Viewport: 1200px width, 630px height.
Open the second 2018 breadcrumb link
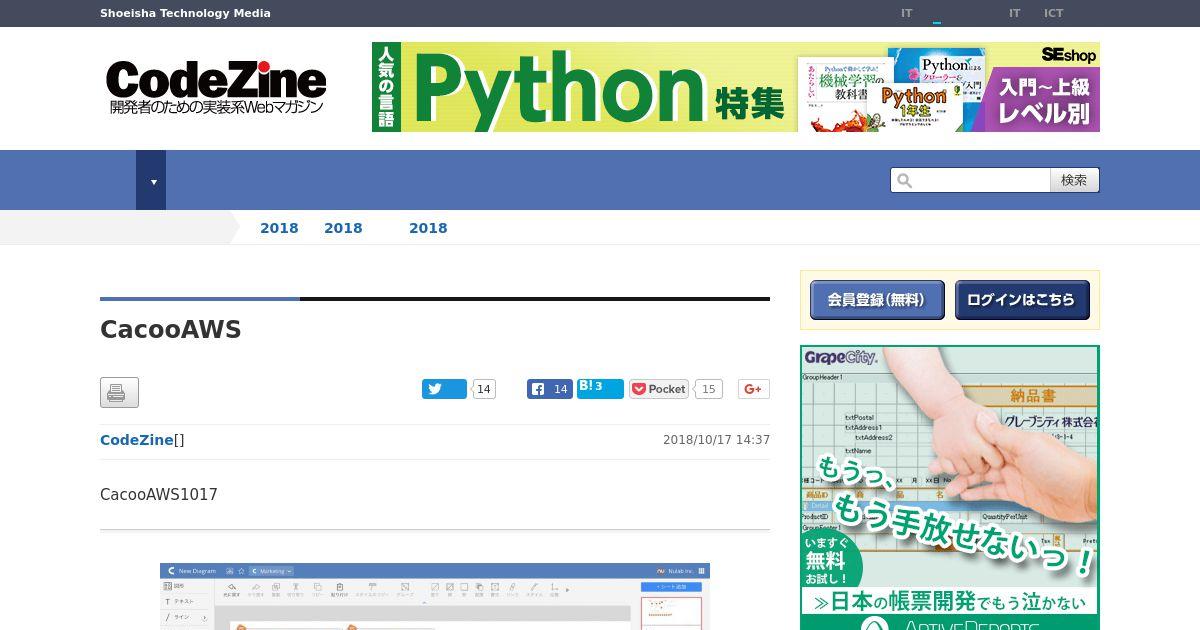point(343,228)
